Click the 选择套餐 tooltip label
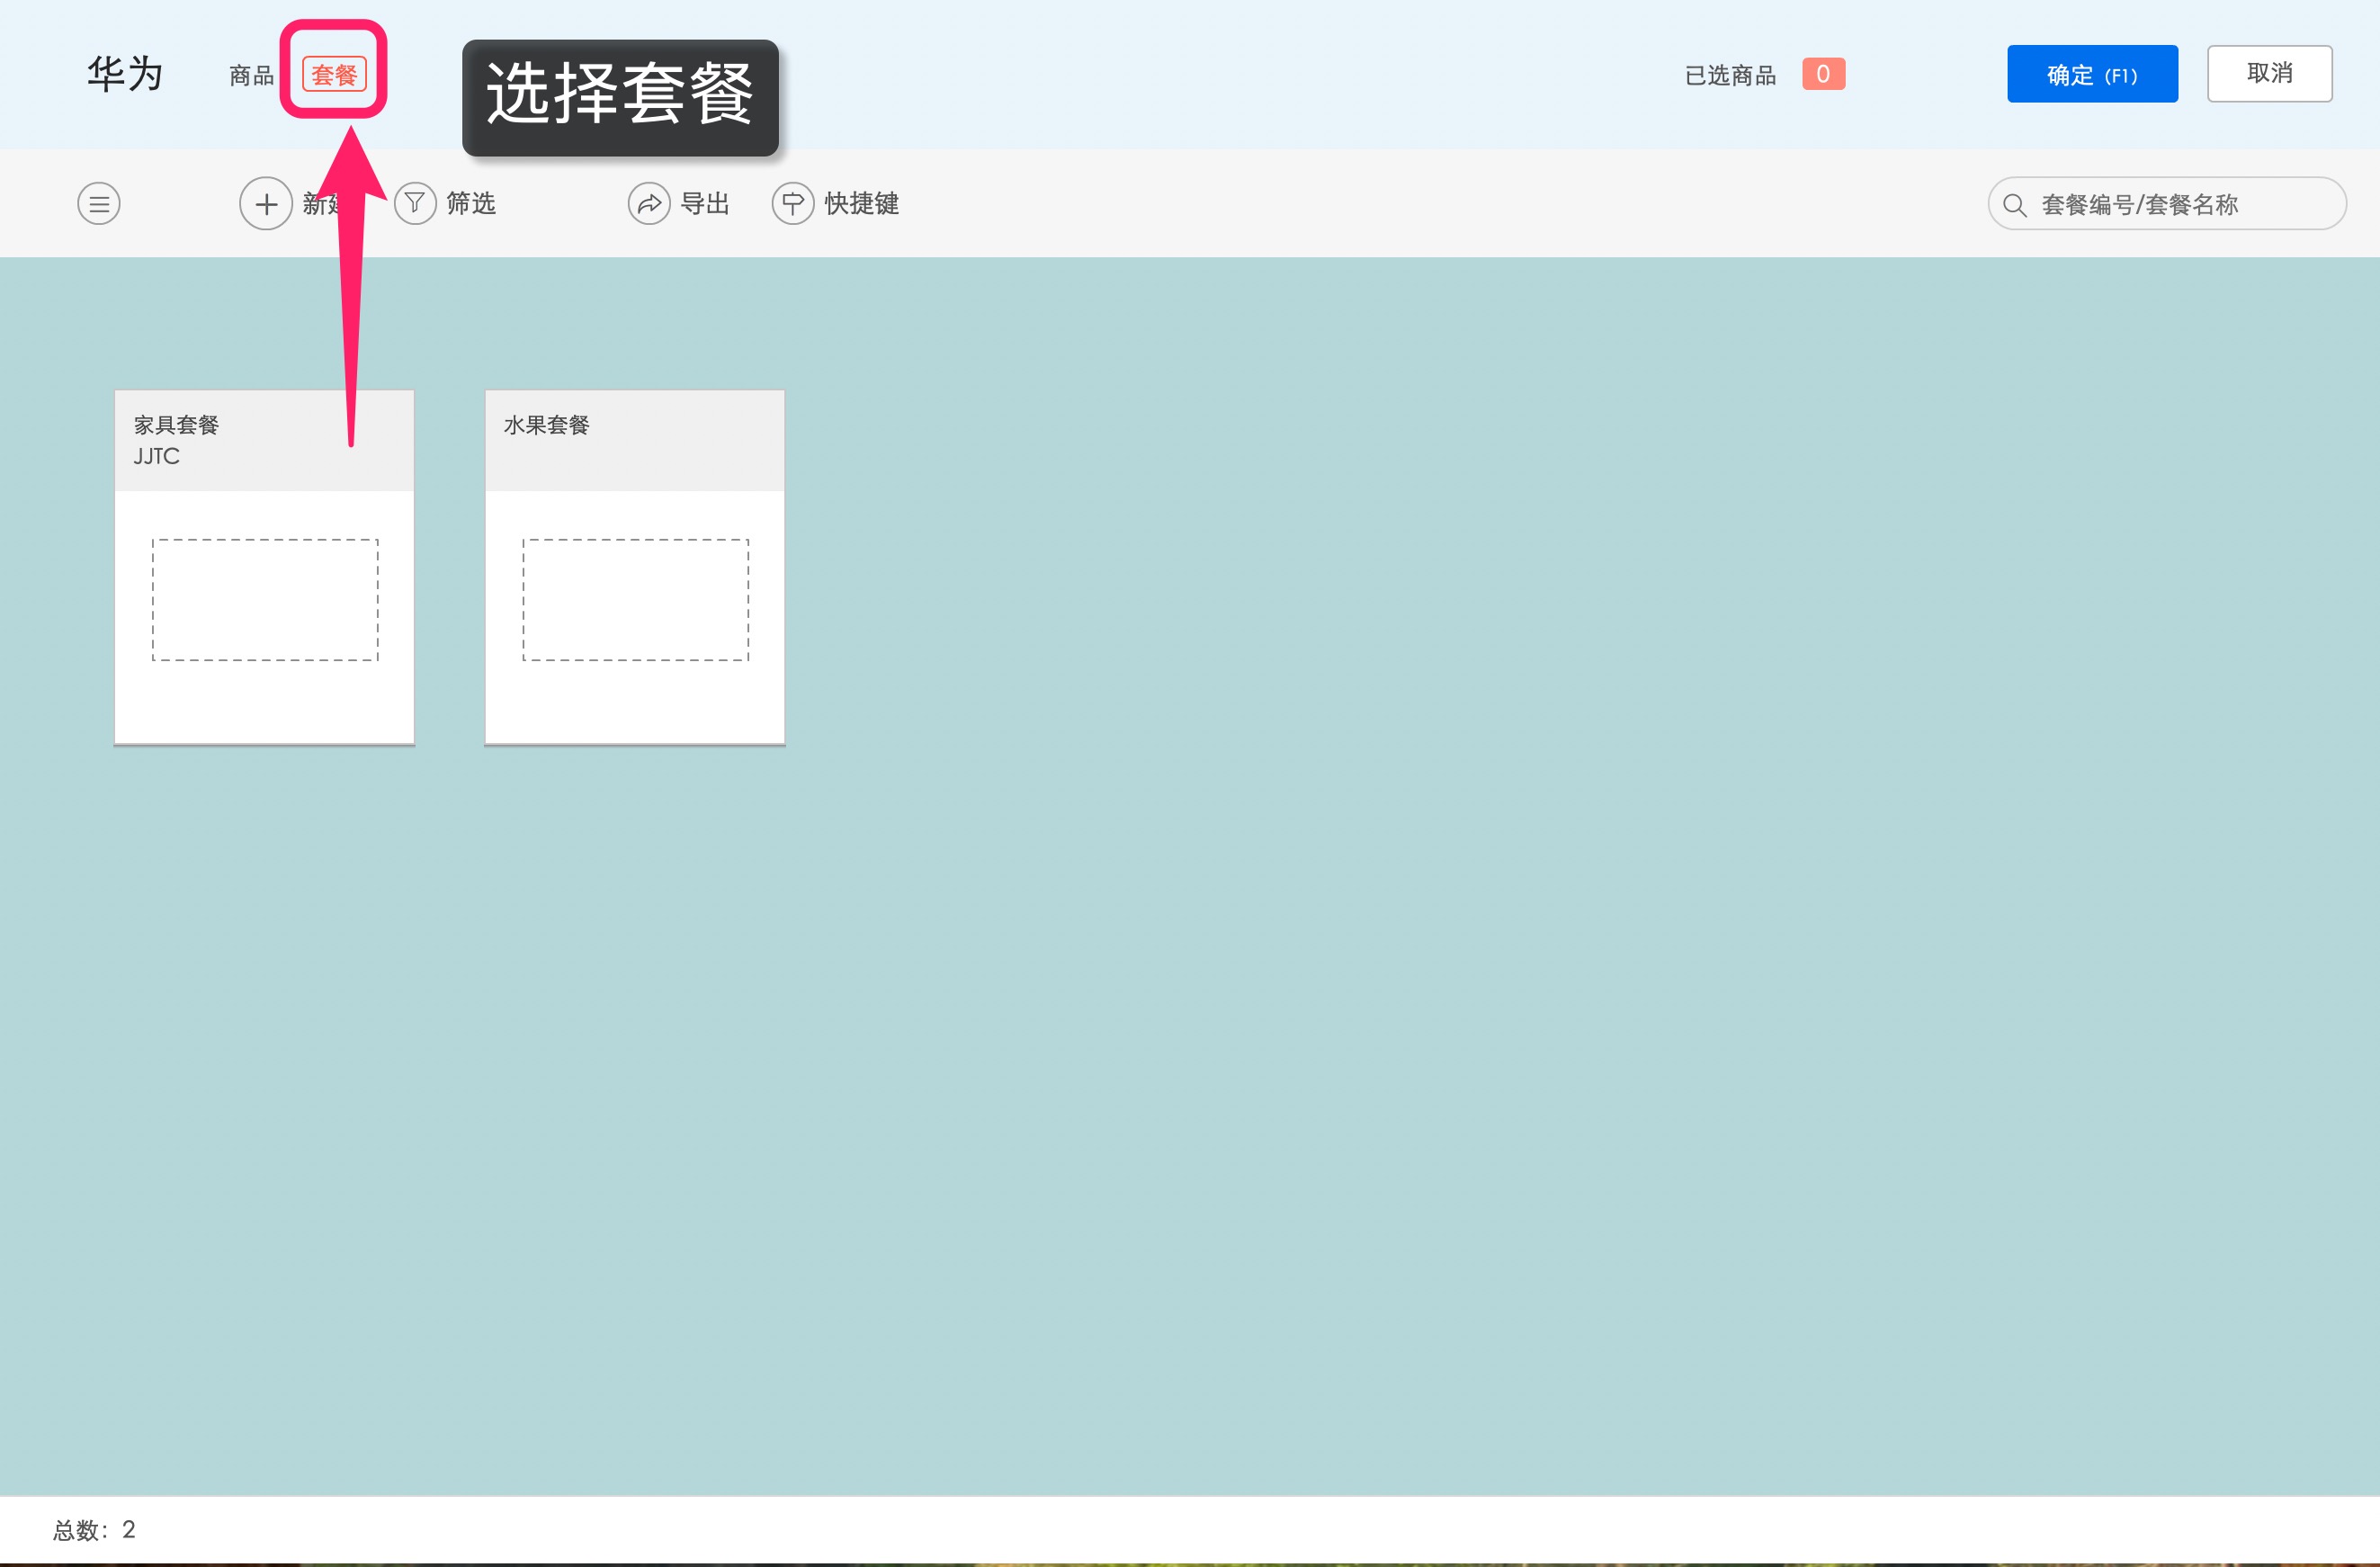Image resolution: width=2380 pixels, height=1567 pixels. (620, 98)
